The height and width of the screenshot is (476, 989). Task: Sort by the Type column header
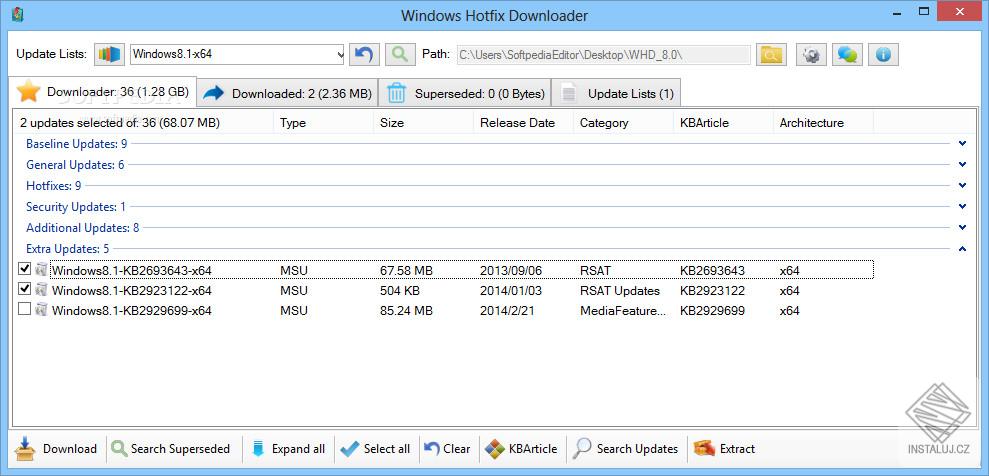[x=324, y=123]
